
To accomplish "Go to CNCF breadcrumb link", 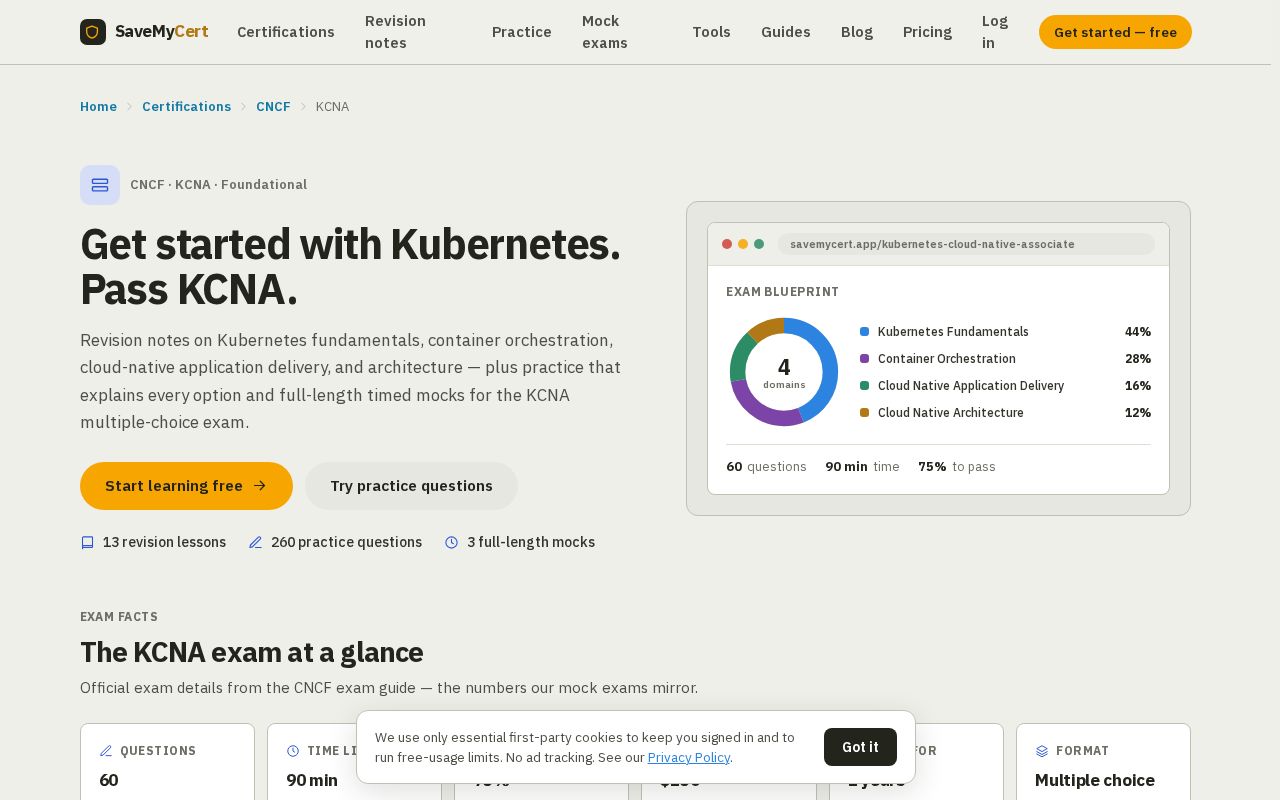I will [x=273, y=107].
